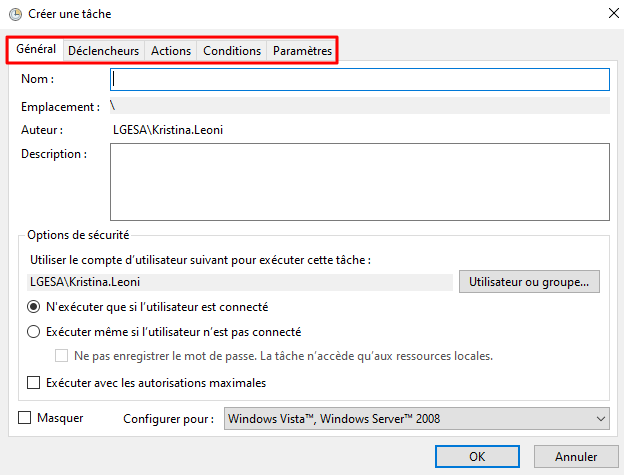Select the Conditions tab
The image size is (624, 475).
(232, 50)
